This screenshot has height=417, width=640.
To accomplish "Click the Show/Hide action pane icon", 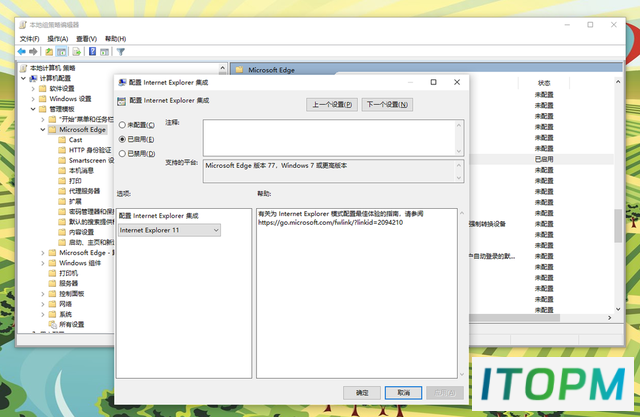I will pyautogui.click(x=104, y=51).
